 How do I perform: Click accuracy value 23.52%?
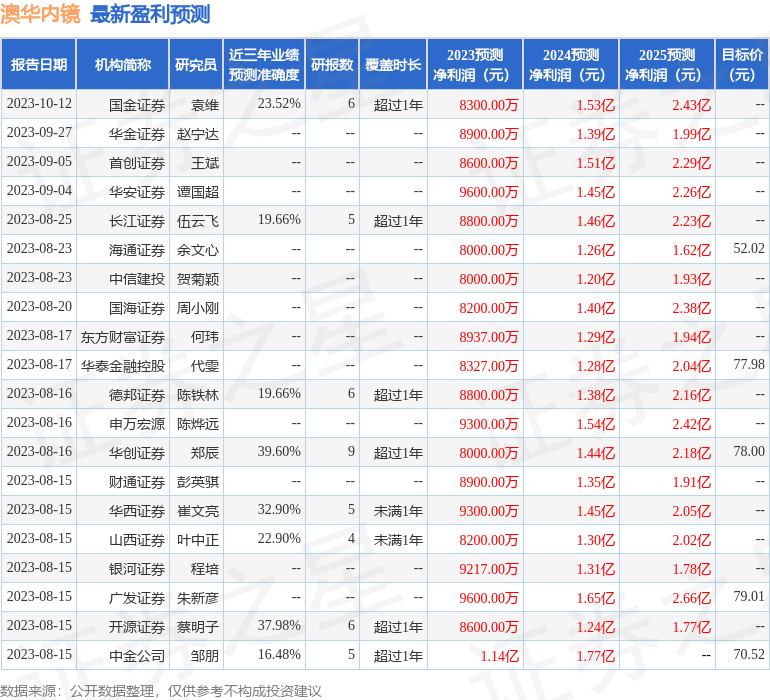tap(279, 104)
